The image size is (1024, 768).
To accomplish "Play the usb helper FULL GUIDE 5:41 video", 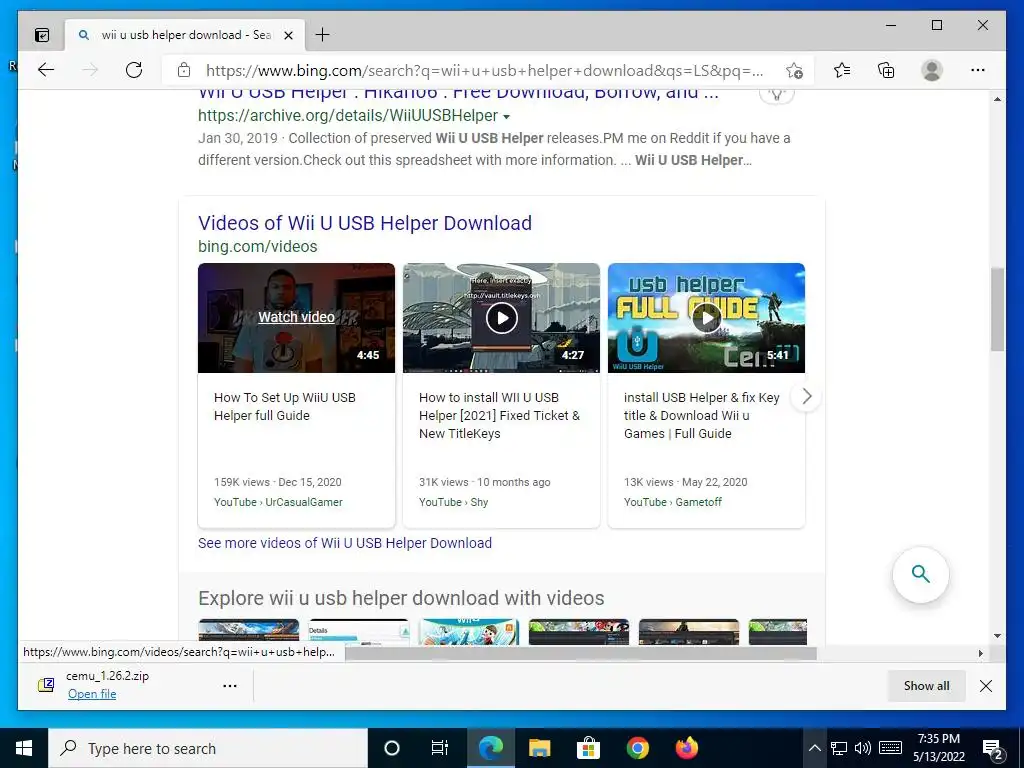I will pos(707,318).
